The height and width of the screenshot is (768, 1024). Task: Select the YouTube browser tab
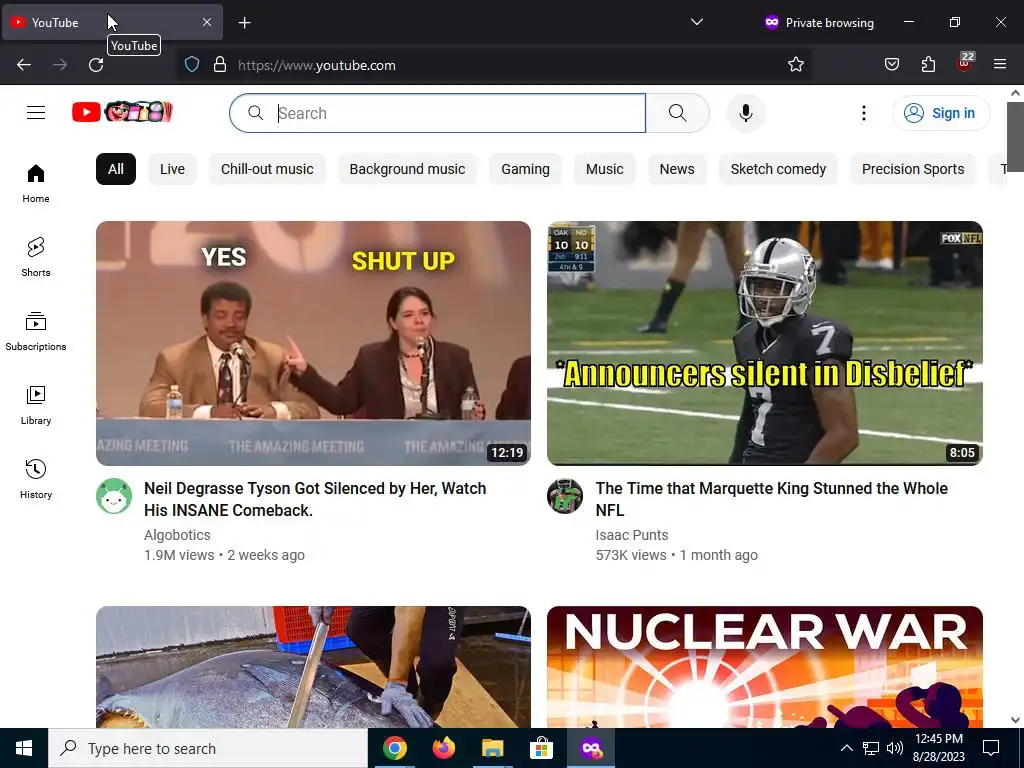(112, 22)
